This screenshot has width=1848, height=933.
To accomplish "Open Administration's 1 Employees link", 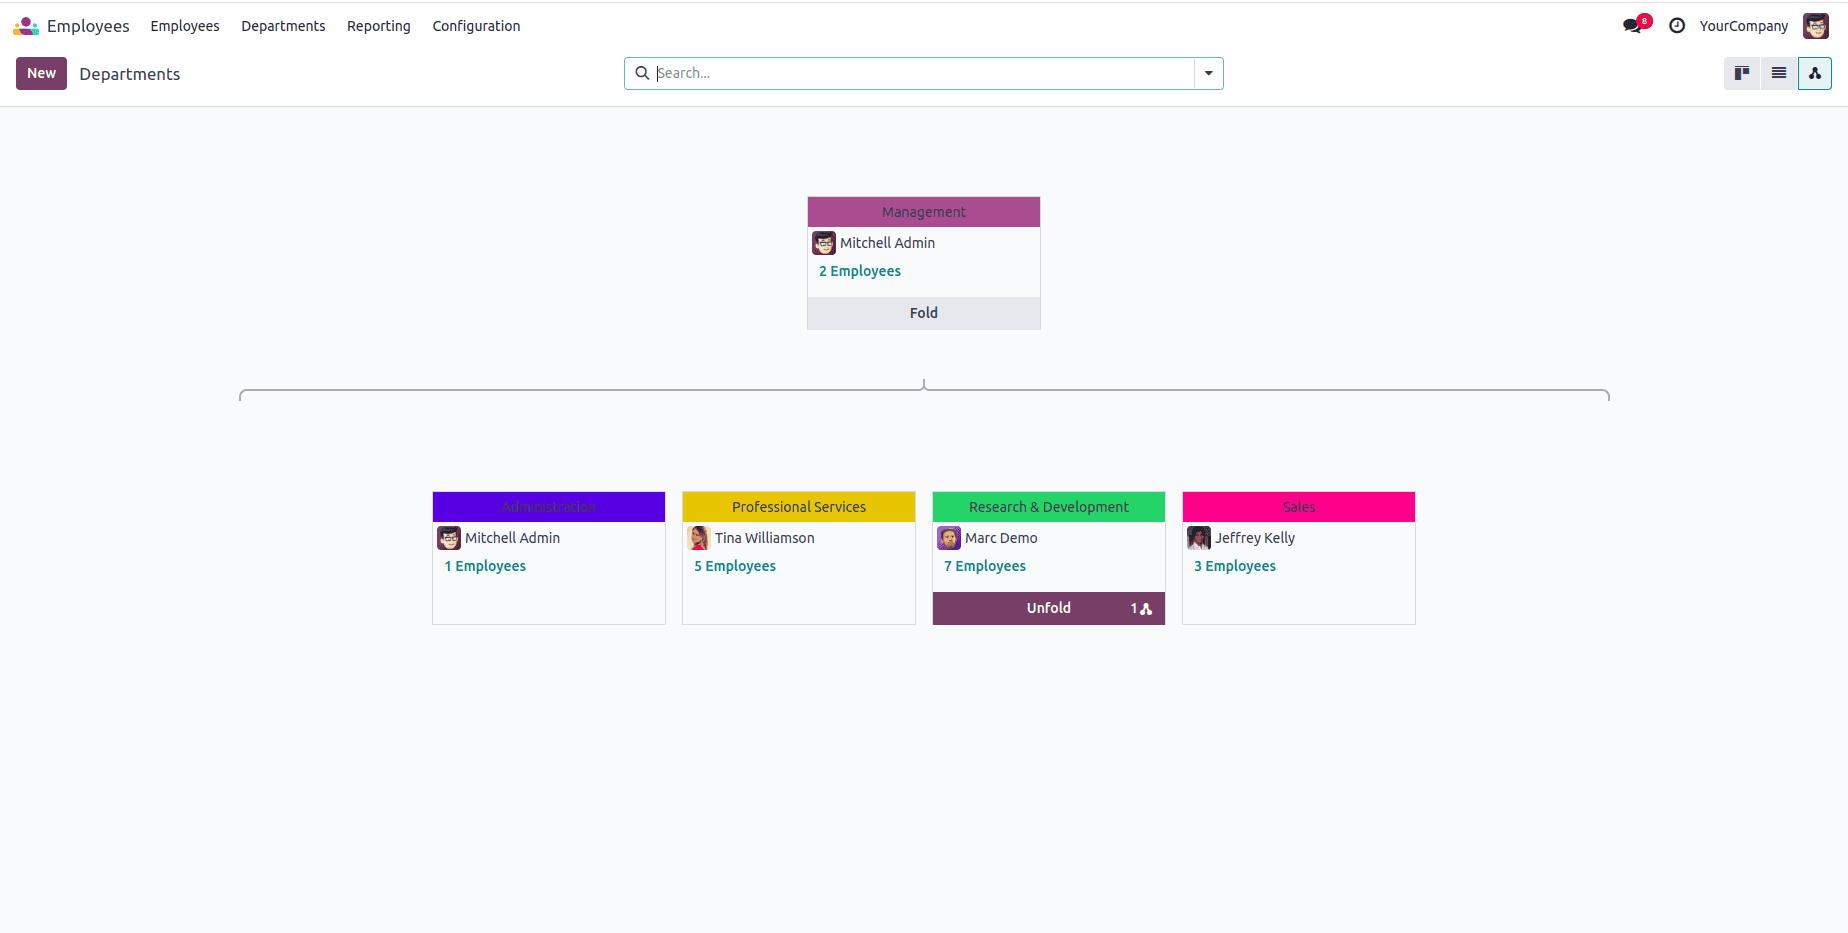I will [x=485, y=566].
